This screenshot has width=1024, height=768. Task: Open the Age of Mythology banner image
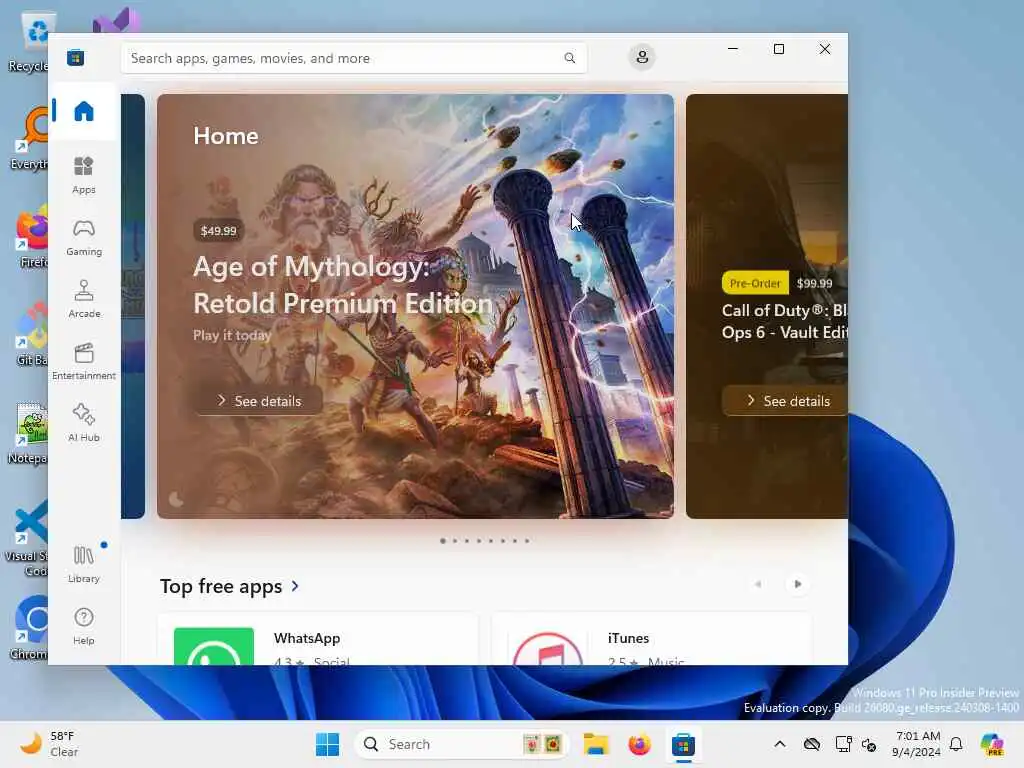tap(415, 306)
